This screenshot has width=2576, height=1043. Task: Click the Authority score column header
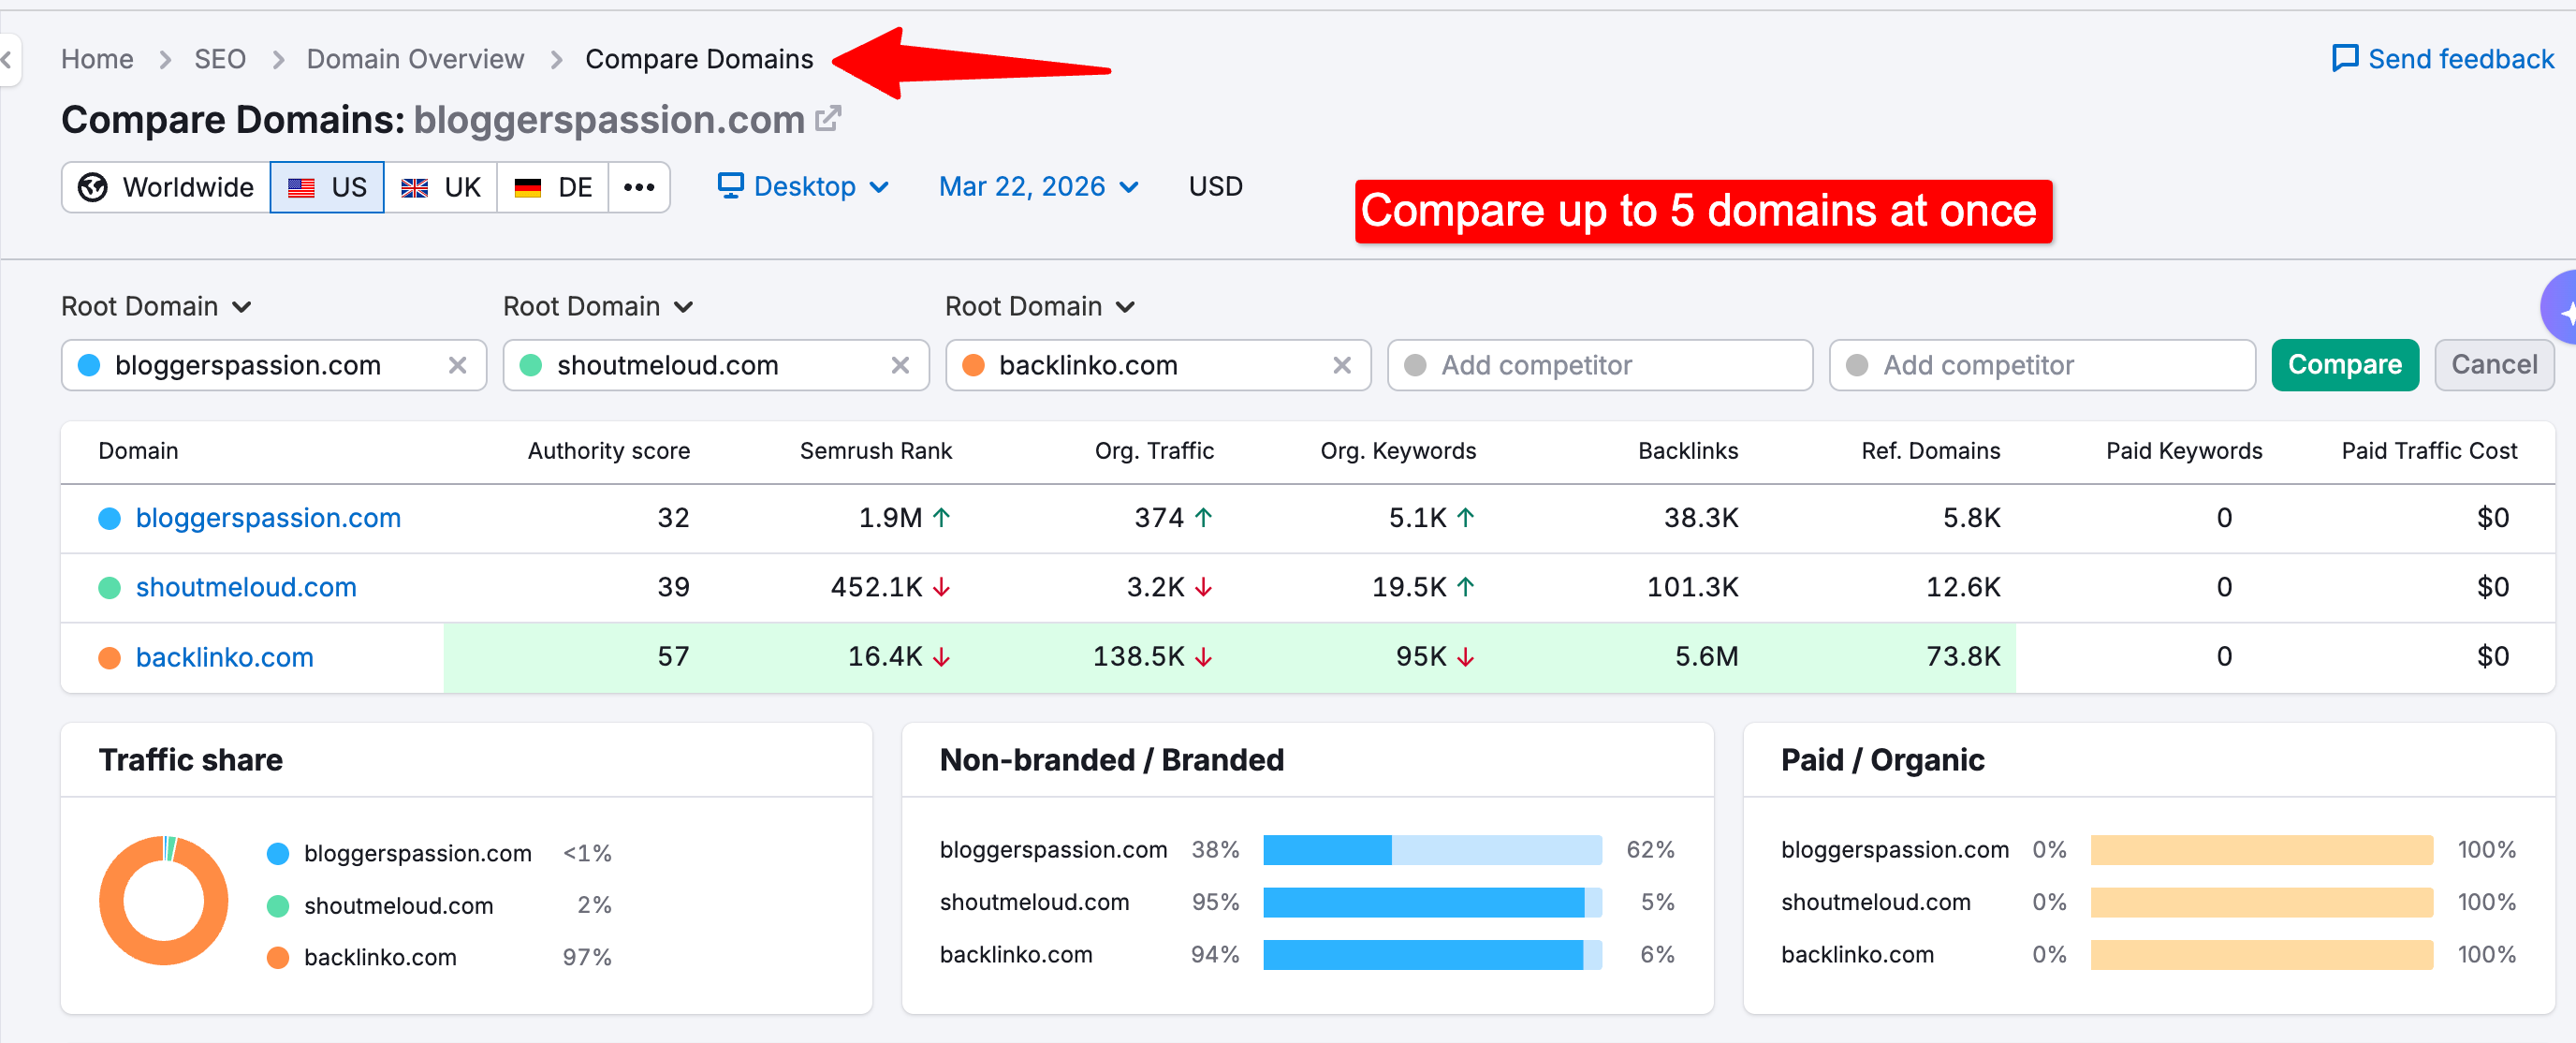pyautogui.click(x=608, y=451)
